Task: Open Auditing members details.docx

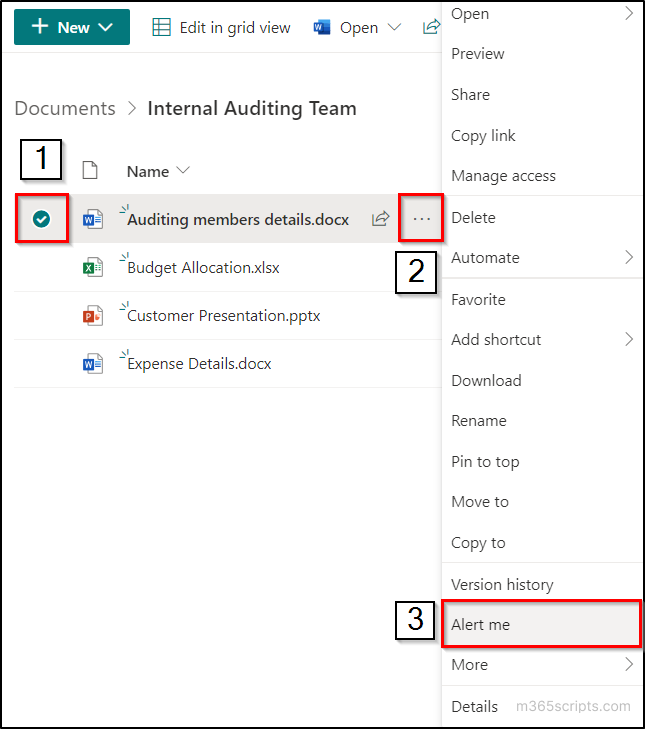Action: (238, 219)
